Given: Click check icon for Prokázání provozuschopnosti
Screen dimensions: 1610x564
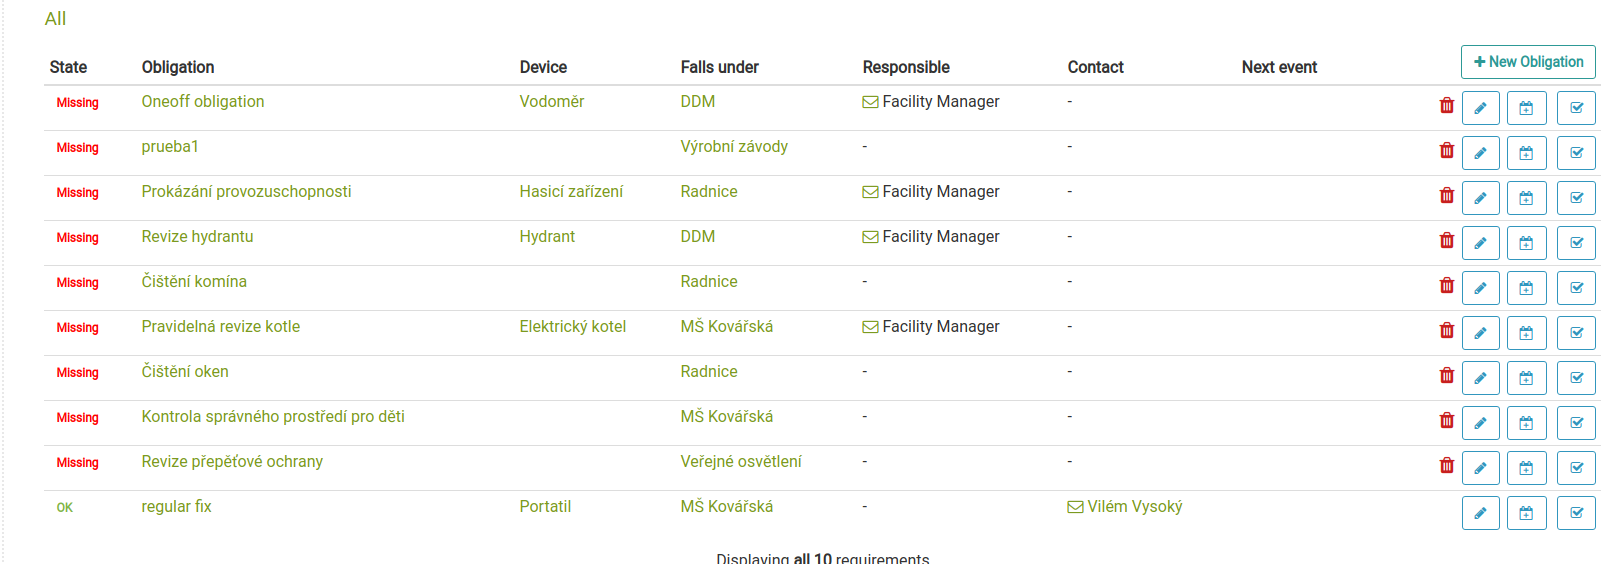Looking at the screenshot, I should 1576,198.
